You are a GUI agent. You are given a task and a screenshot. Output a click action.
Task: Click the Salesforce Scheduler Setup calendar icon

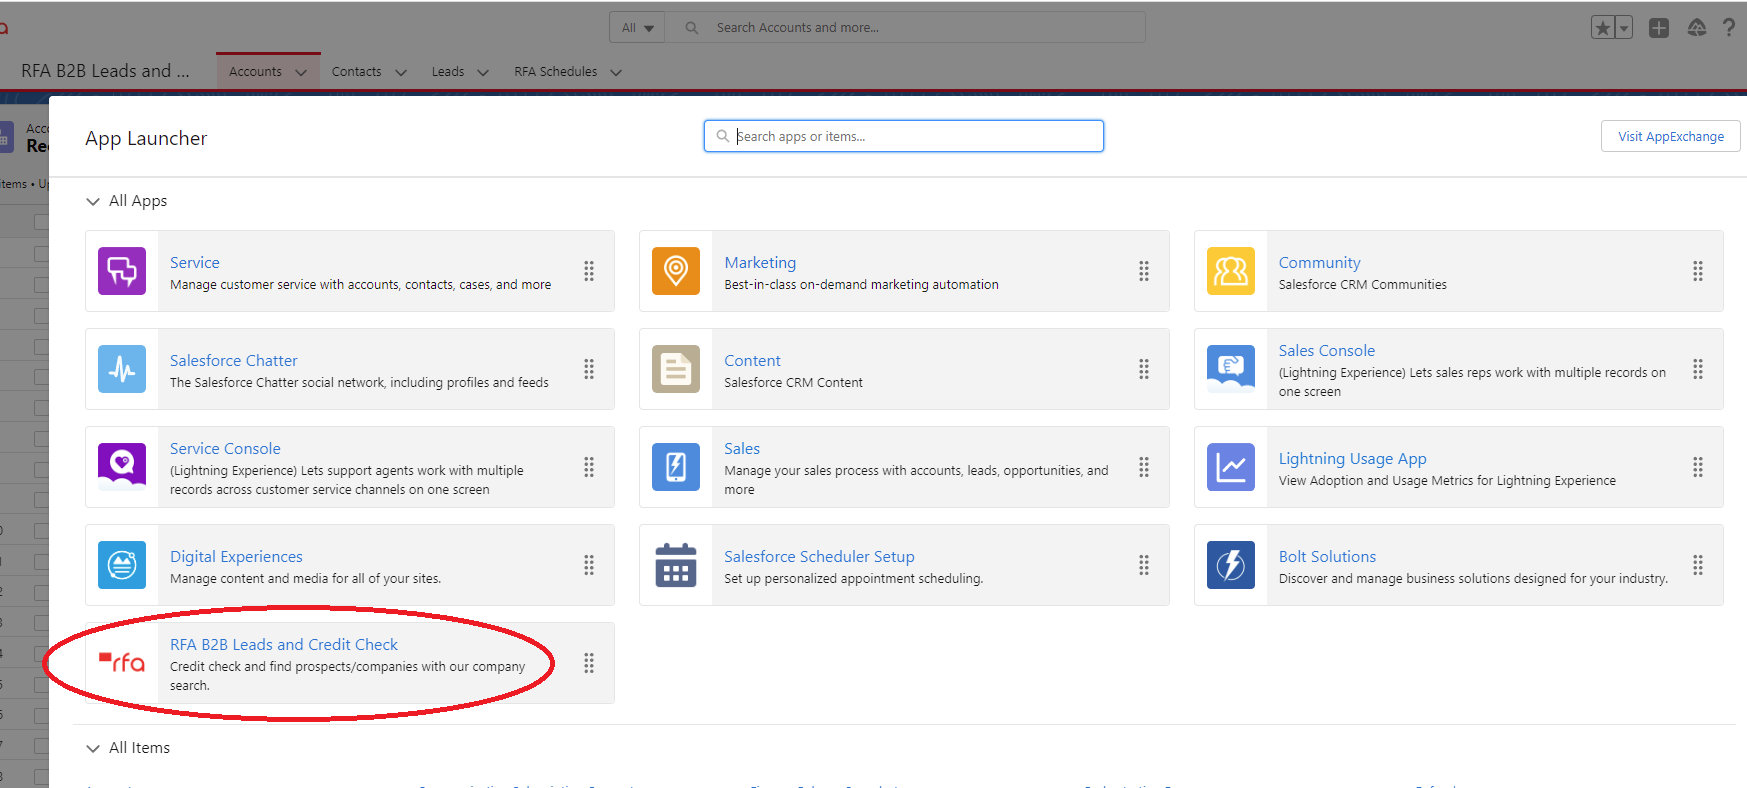pyautogui.click(x=676, y=565)
